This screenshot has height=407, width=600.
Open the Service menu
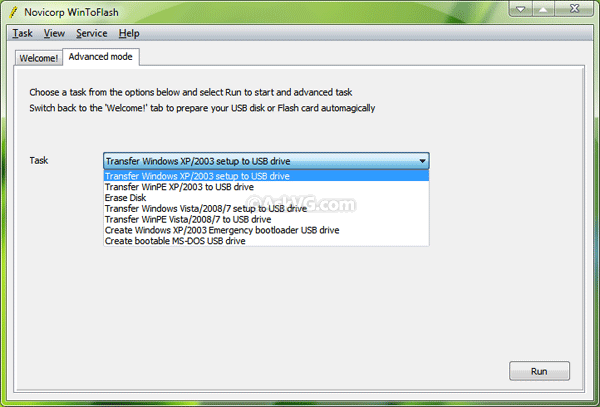tap(92, 33)
